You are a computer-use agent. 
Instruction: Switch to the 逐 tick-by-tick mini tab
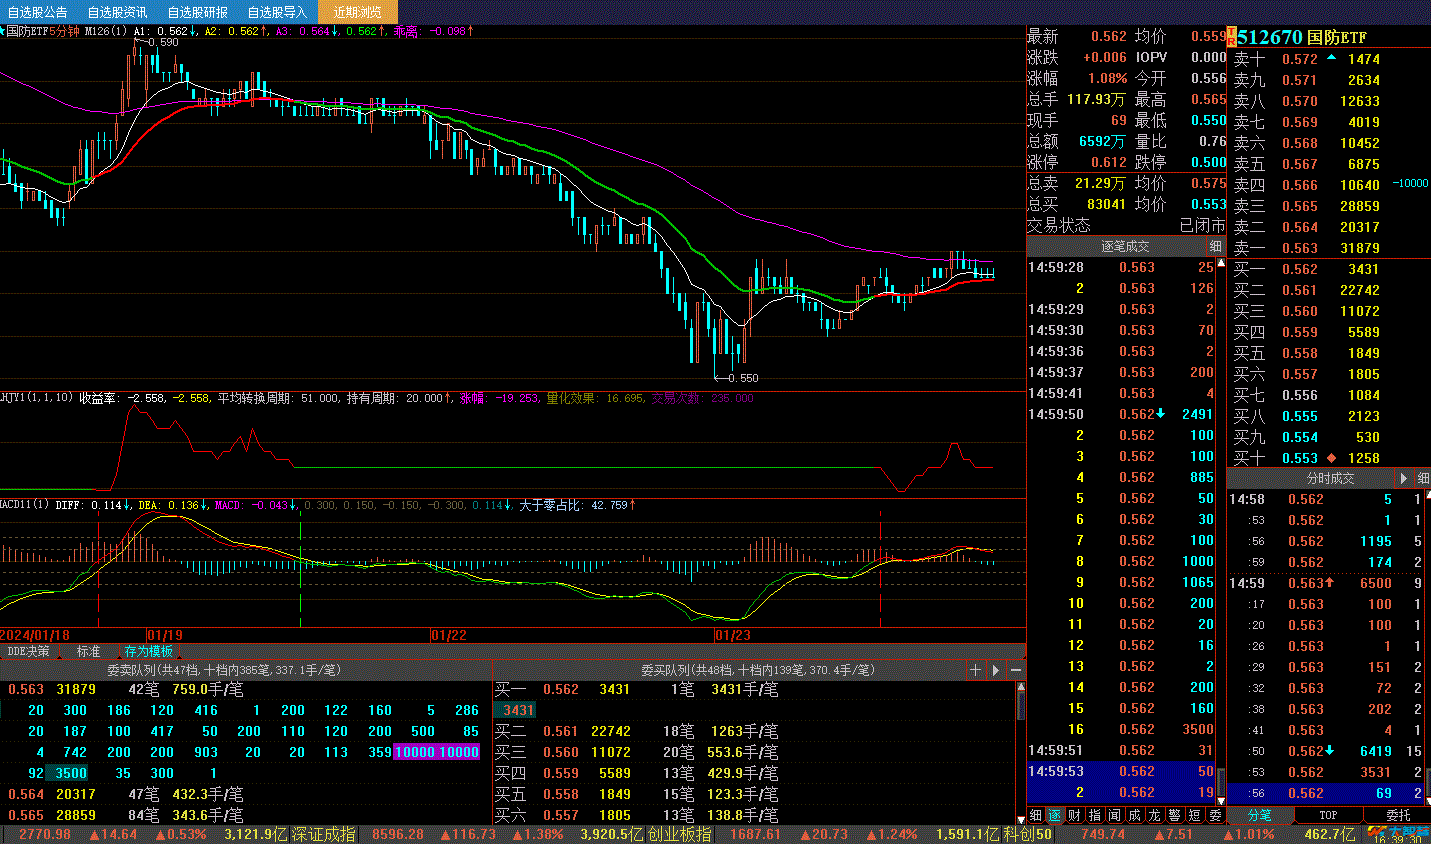point(1054,815)
